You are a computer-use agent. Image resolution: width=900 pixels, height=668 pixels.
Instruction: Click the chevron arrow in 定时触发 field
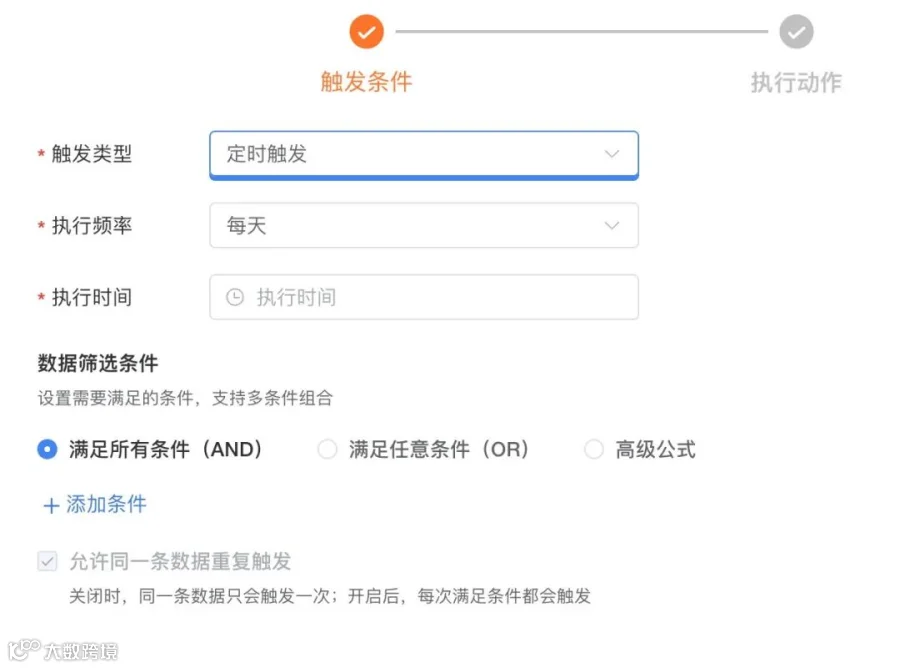pyautogui.click(x=612, y=154)
